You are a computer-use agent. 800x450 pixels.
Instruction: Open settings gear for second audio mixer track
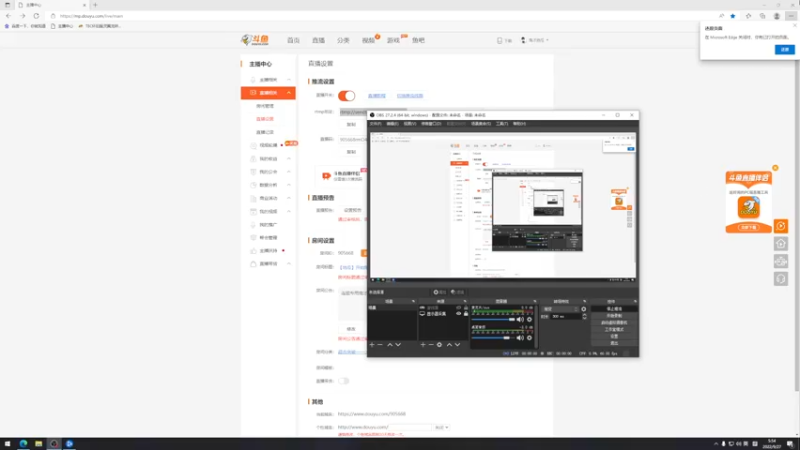[x=530, y=338]
